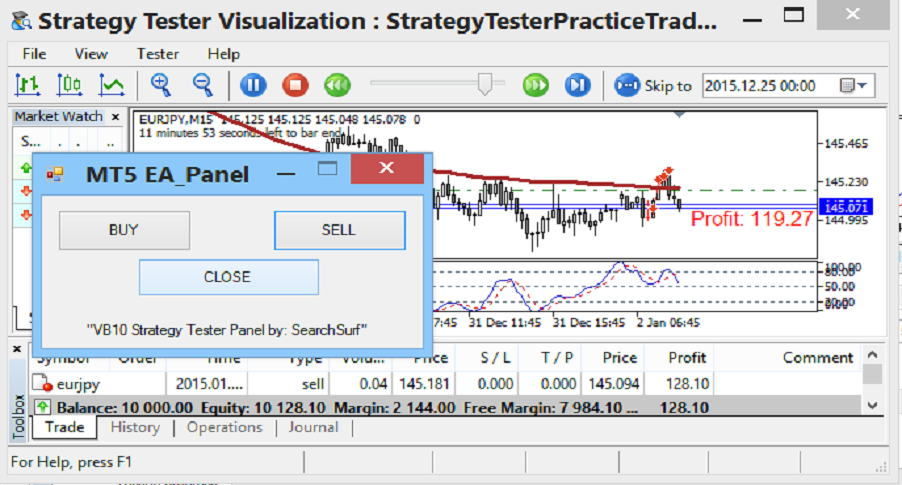Open the File menu
902x485 pixels.
point(34,54)
